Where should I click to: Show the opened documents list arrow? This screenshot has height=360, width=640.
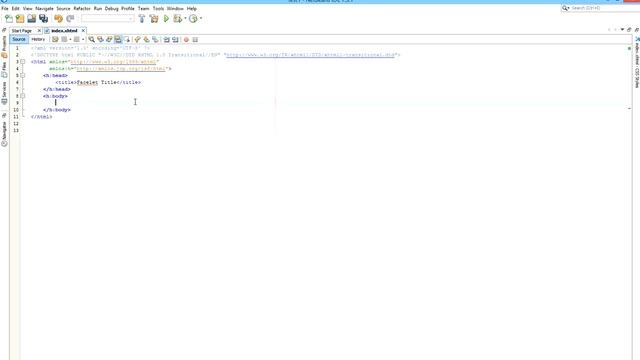622,29
